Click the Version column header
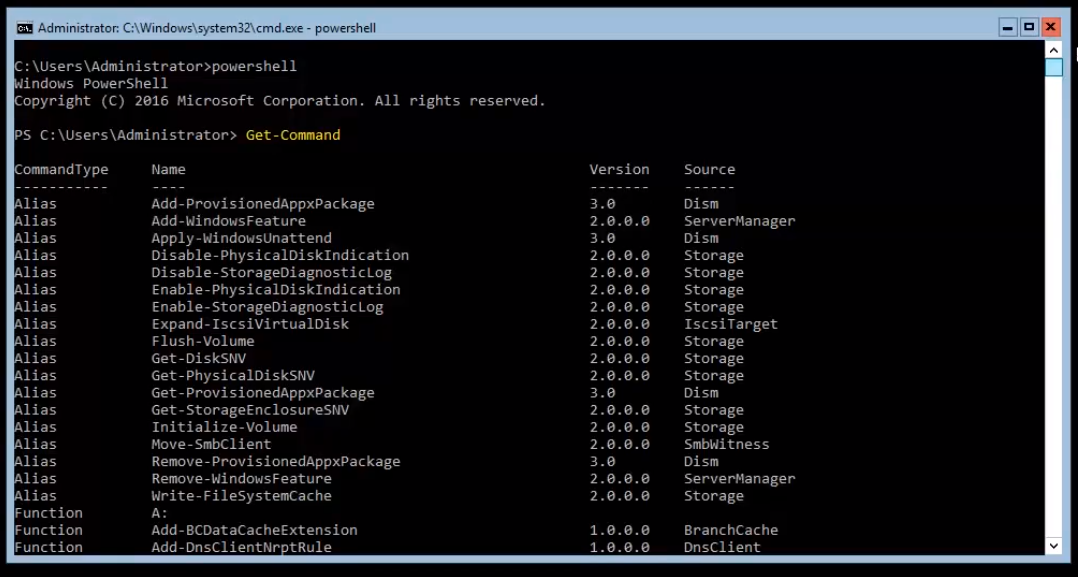This screenshot has height=577, width=1078. click(619, 169)
